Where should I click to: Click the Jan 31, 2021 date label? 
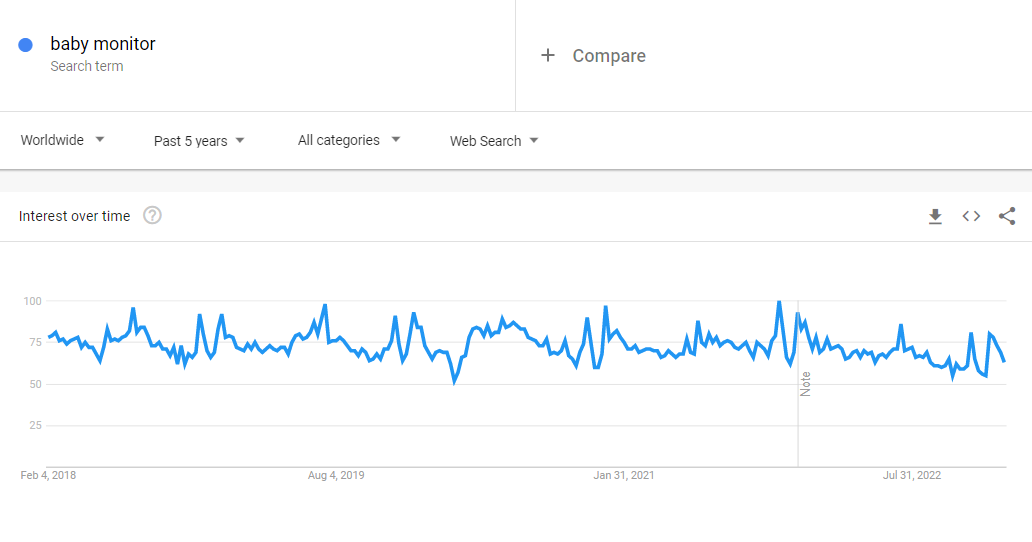(x=624, y=475)
